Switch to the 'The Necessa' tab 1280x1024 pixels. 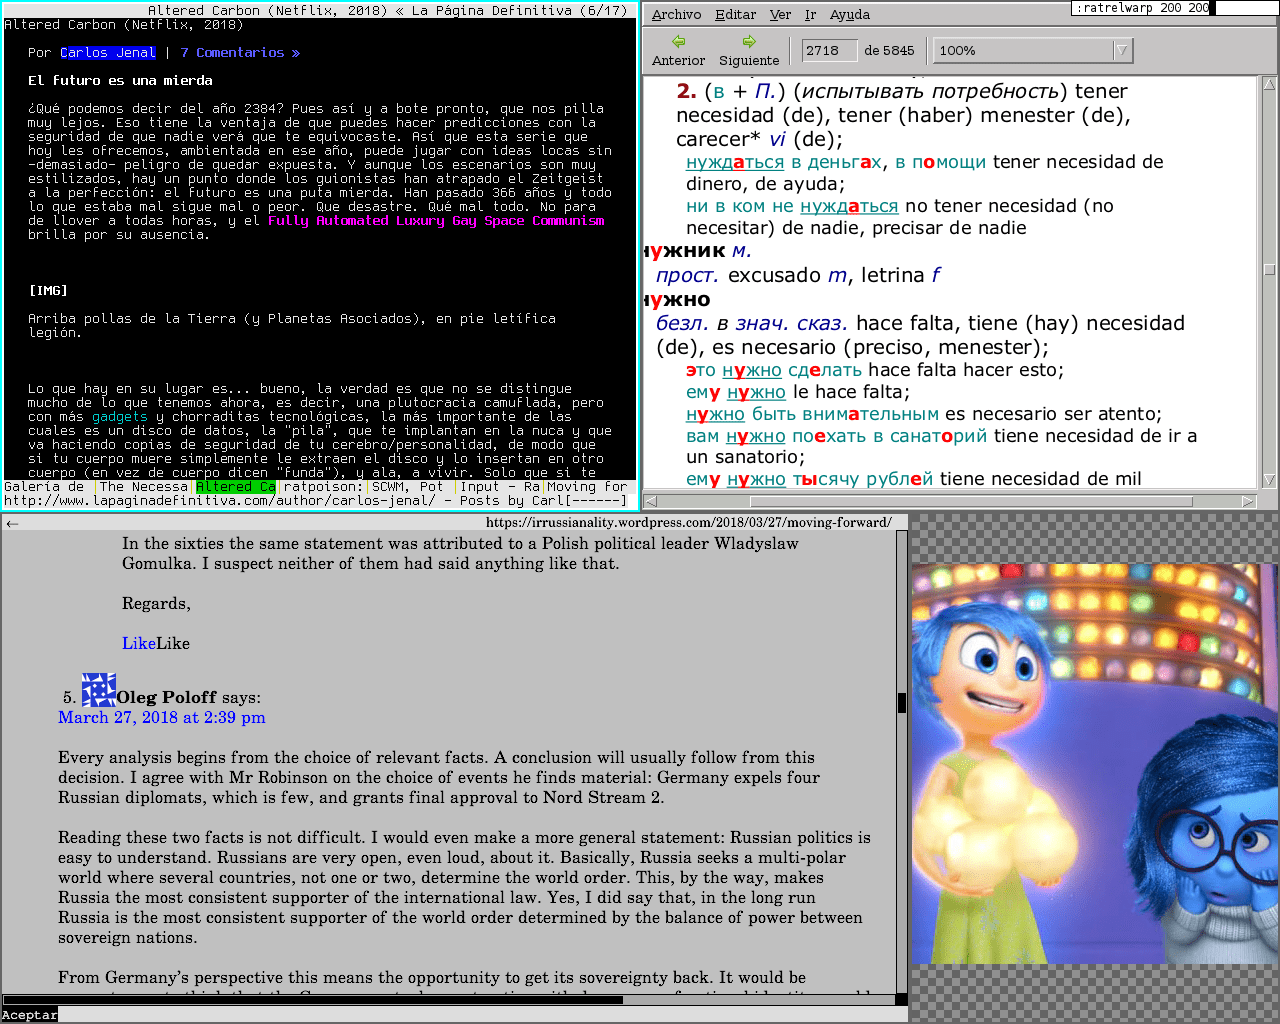coord(144,487)
